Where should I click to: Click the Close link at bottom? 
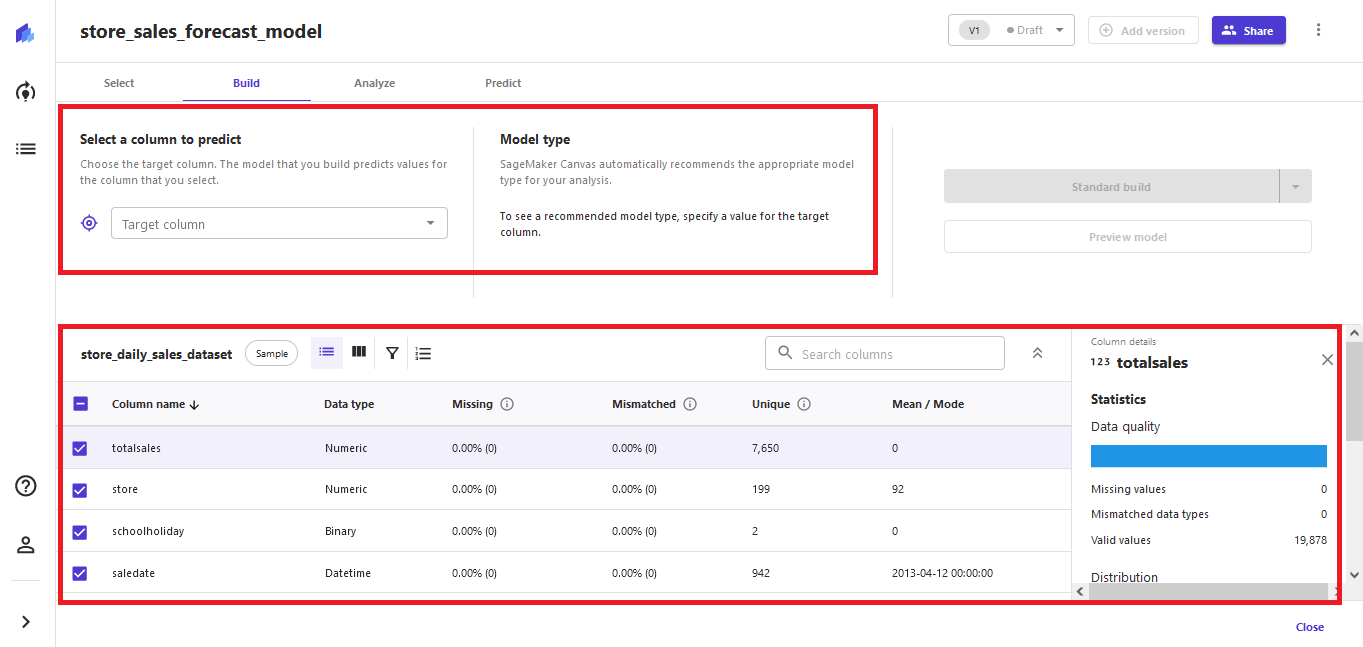[1309, 627]
